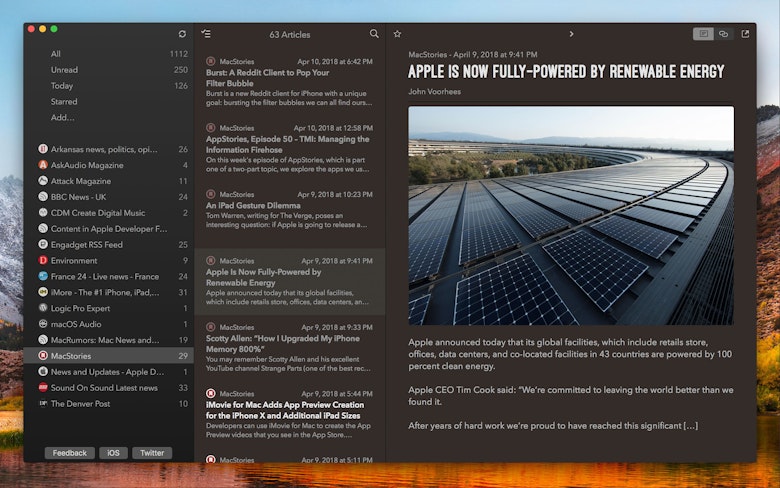
Task: Click the iOS button
Action: [x=113, y=453]
